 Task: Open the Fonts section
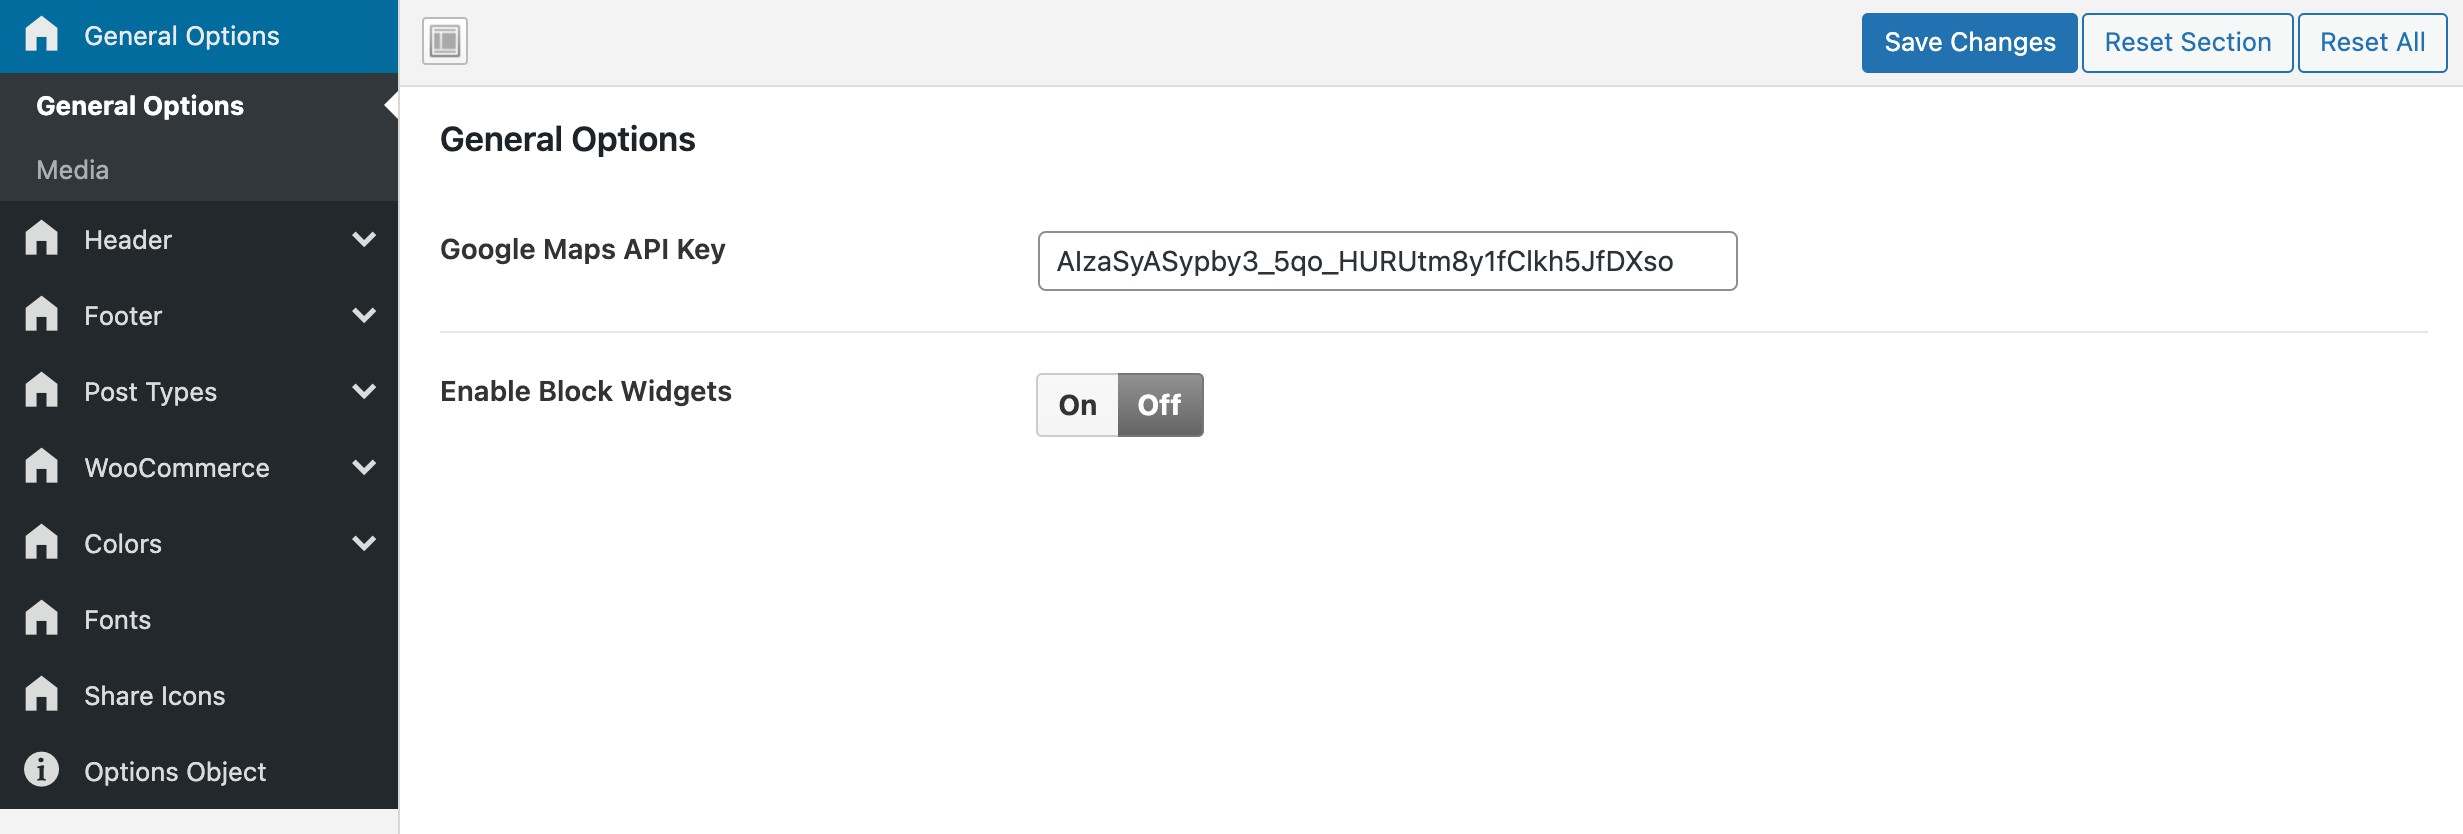click(x=118, y=620)
